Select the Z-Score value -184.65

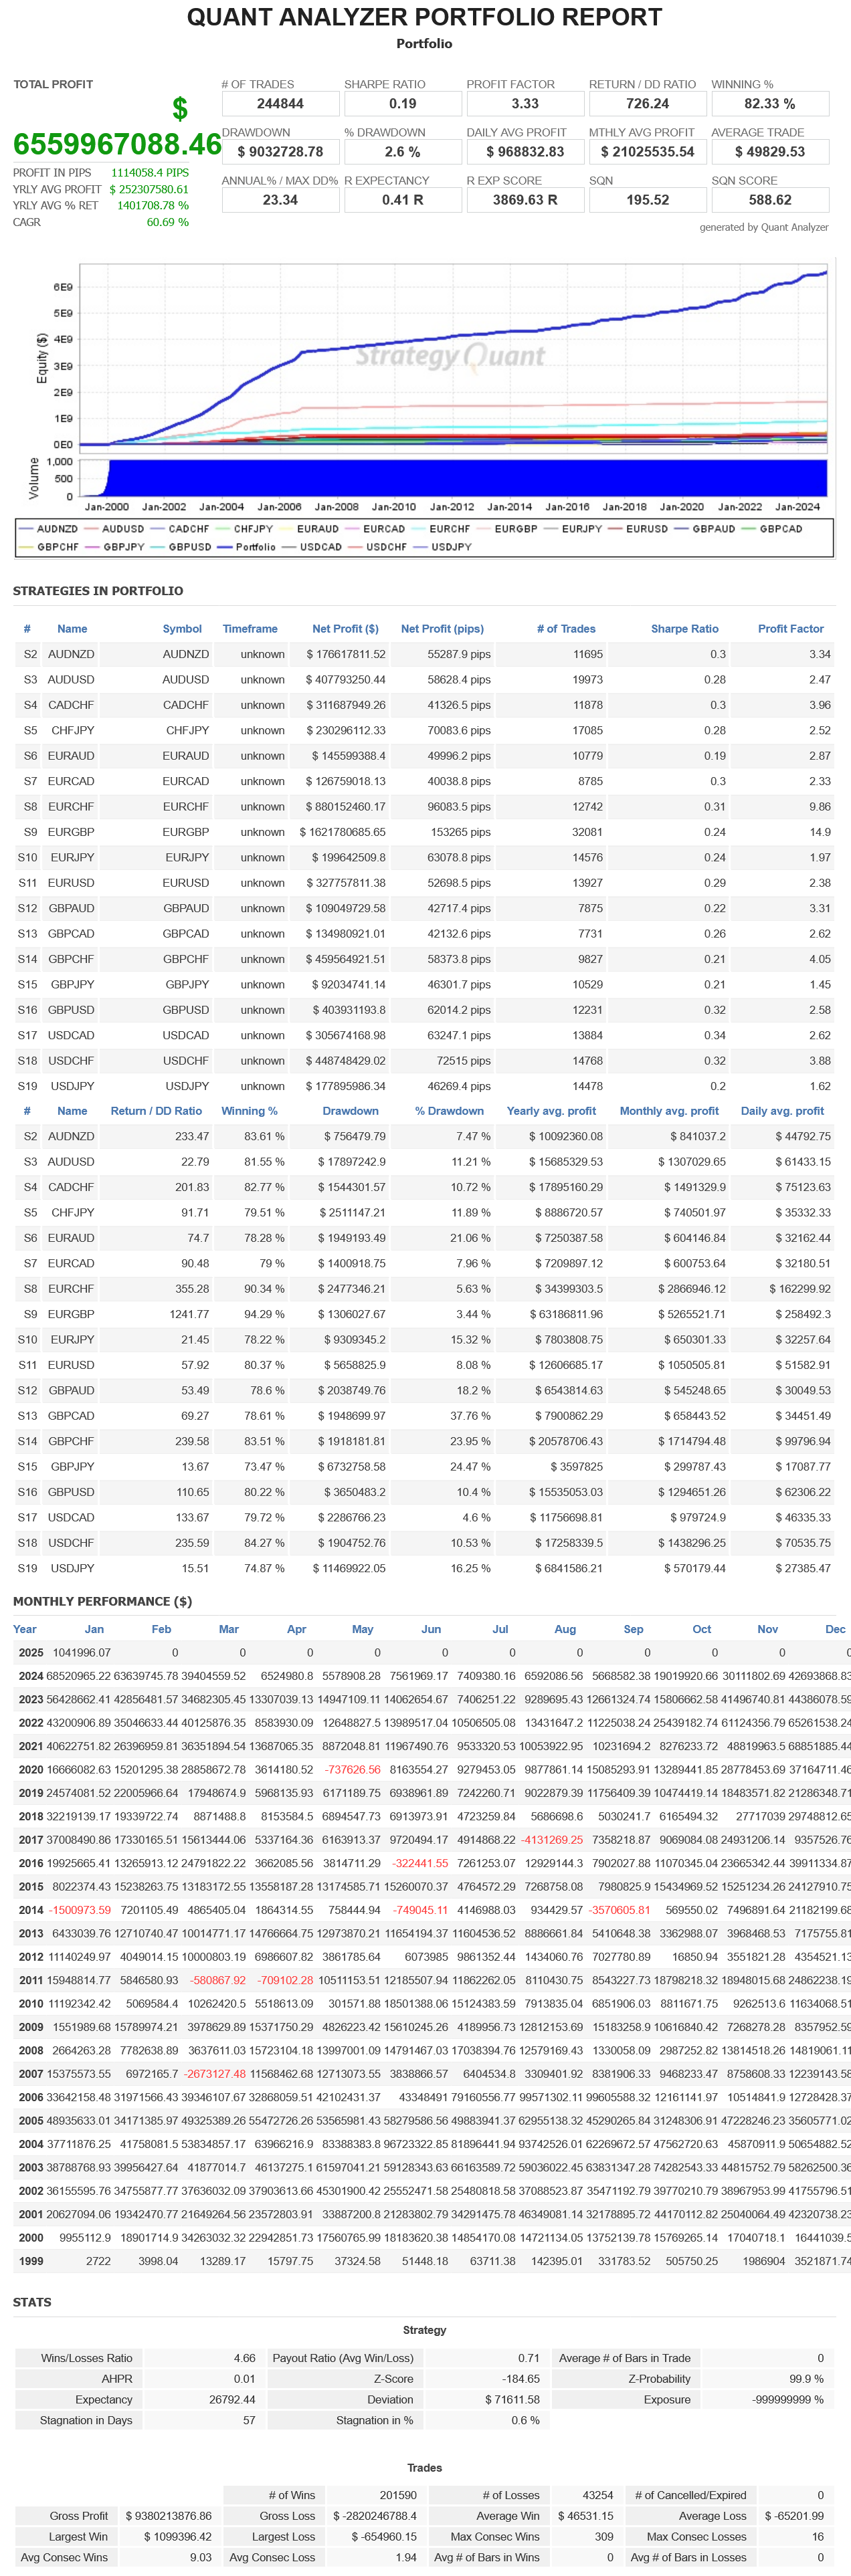tap(520, 2379)
